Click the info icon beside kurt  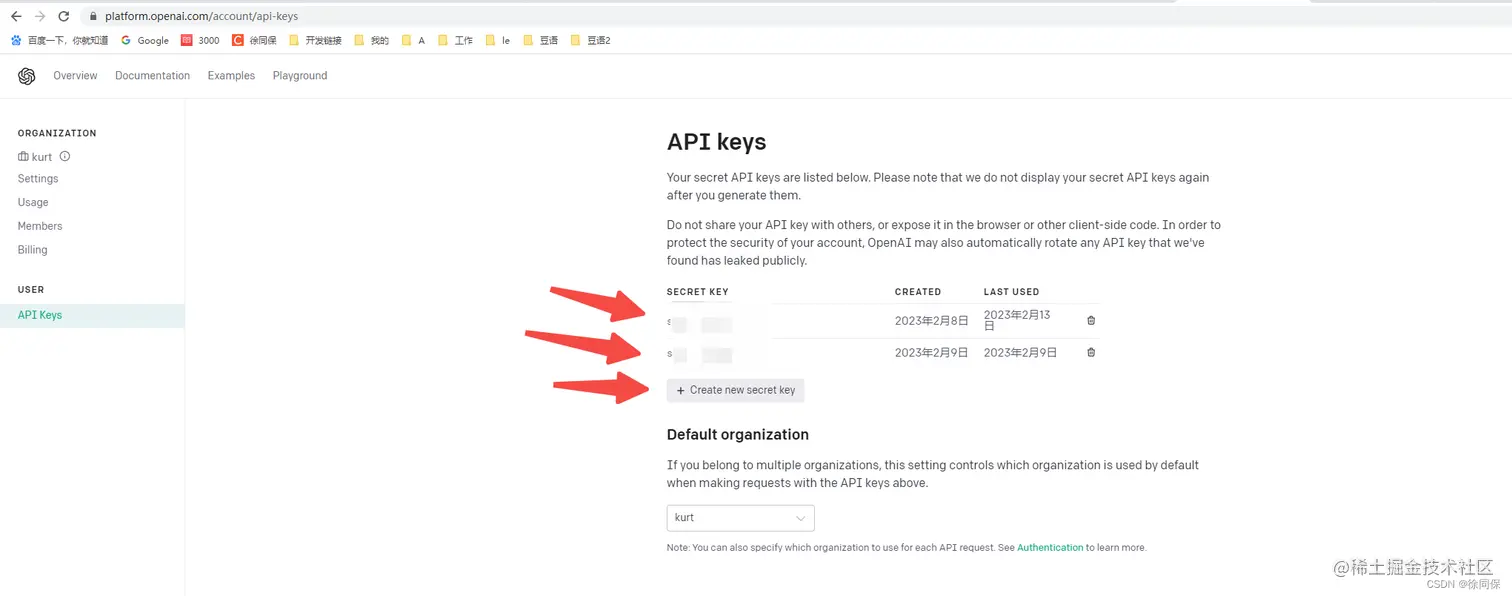(x=65, y=157)
